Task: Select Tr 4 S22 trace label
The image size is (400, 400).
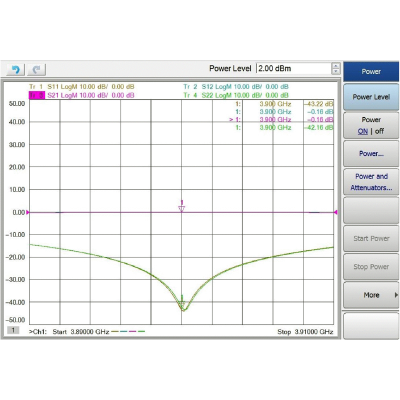Action: 236,95
